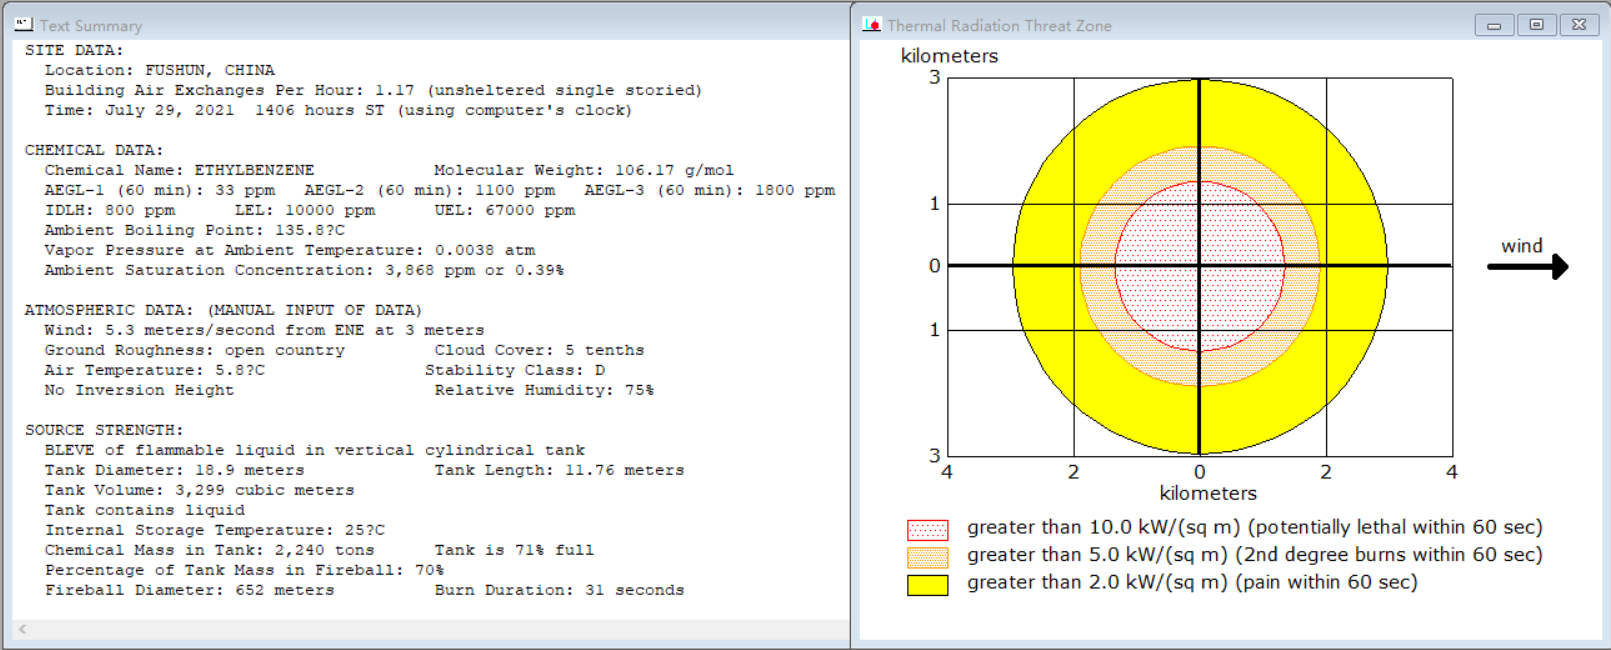This screenshot has height=650, width=1611.
Task: Click the 'greater than 10.0 kW/(sq m)' legend text
Action: (x=1254, y=528)
